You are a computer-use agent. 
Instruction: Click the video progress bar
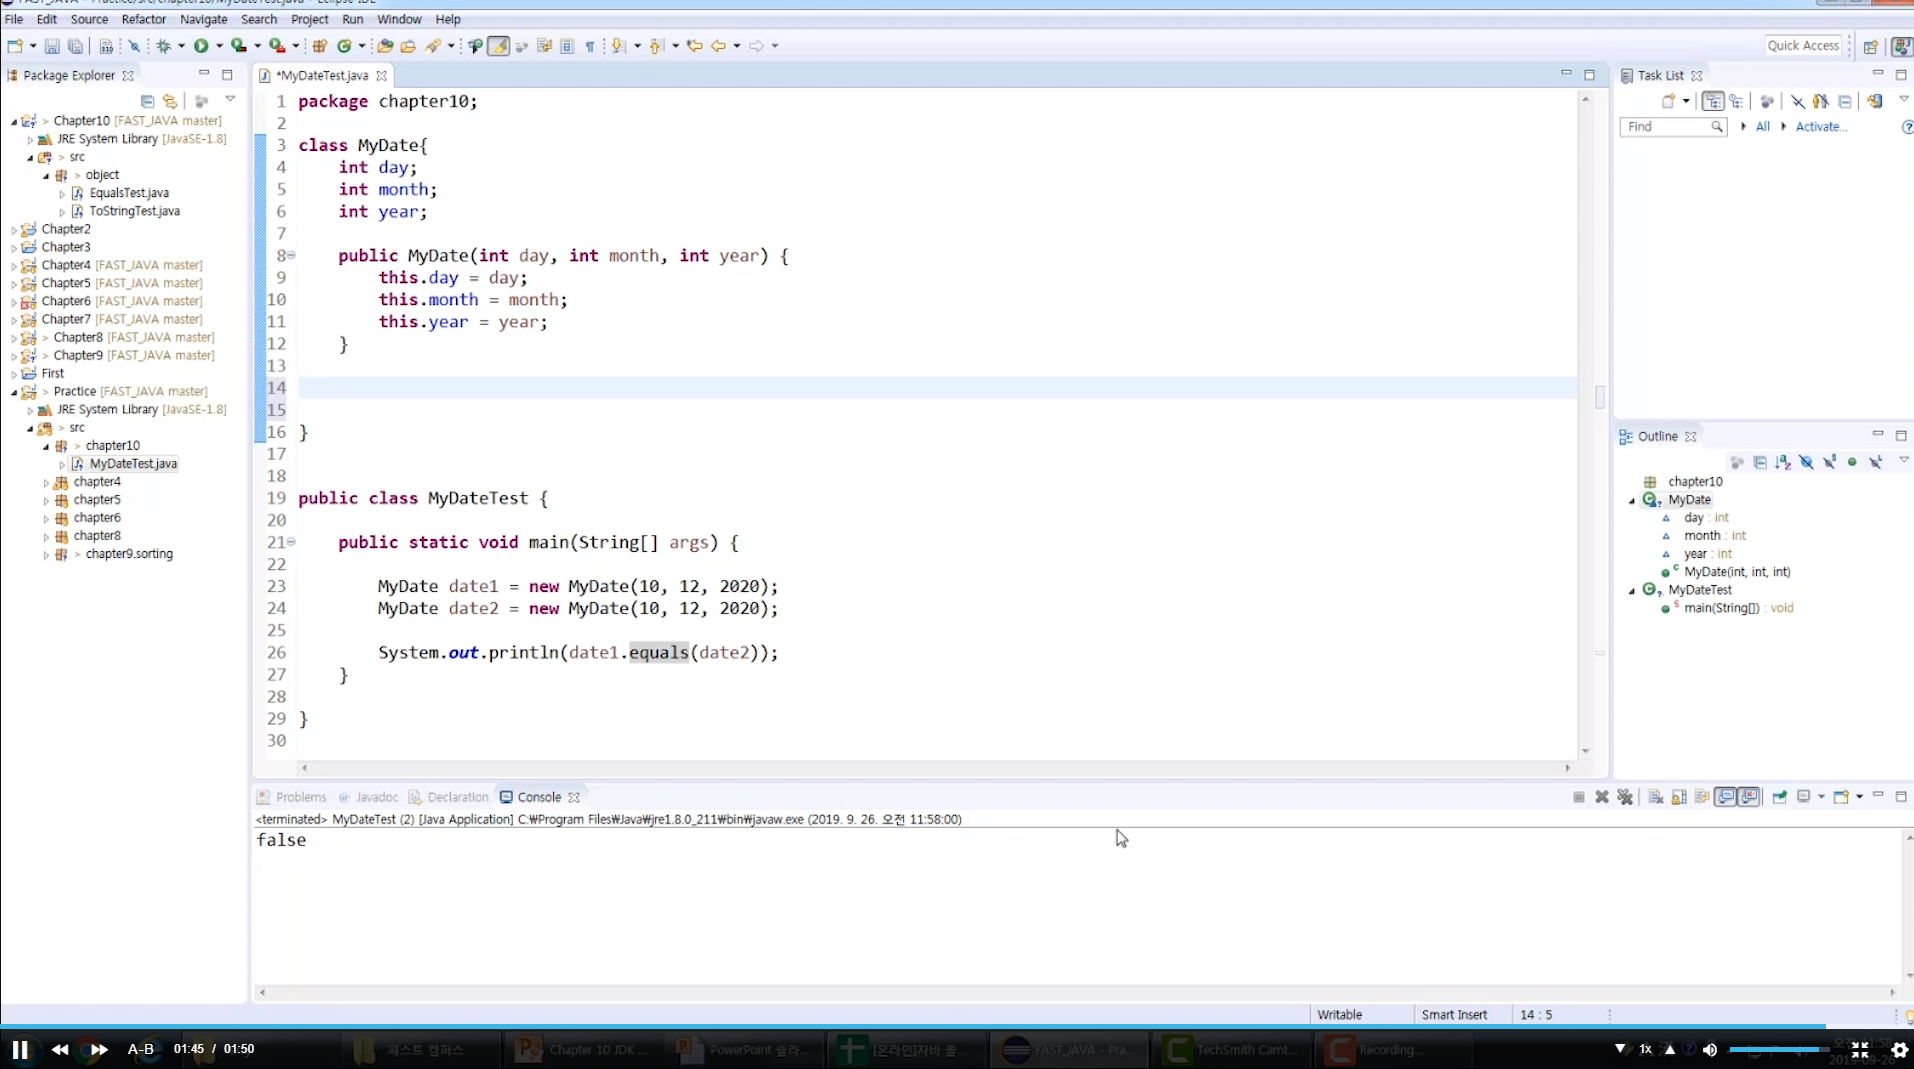coord(957,1026)
